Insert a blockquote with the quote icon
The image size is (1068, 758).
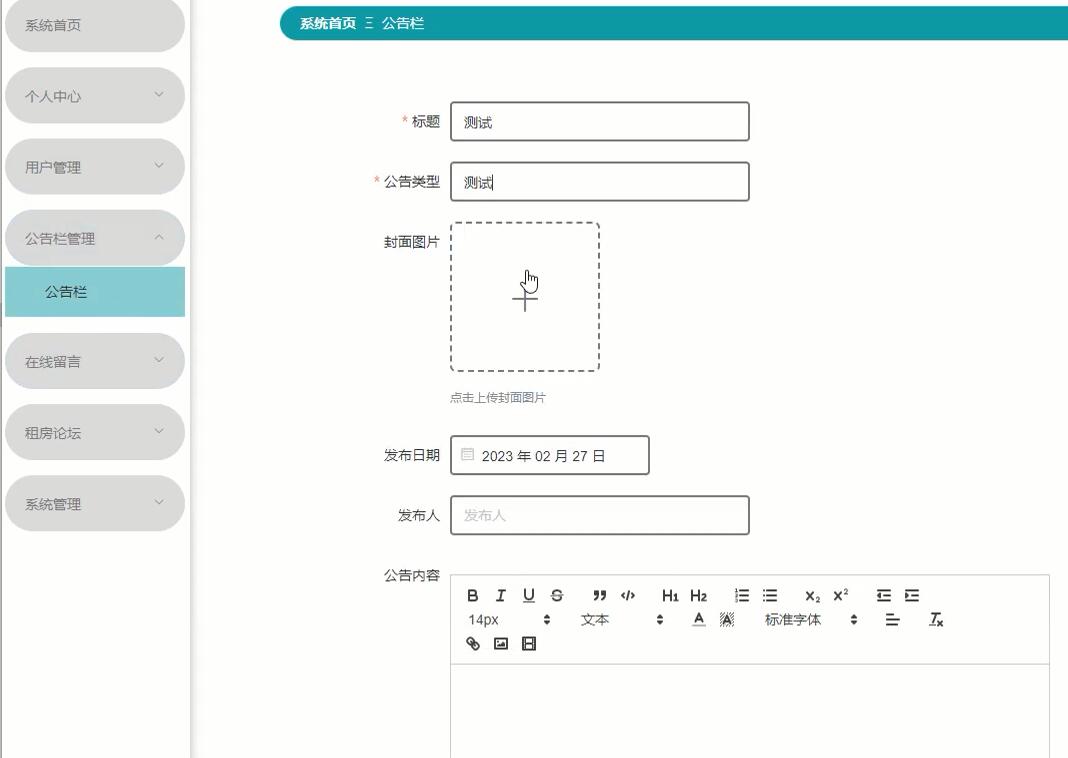tap(599, 595)
